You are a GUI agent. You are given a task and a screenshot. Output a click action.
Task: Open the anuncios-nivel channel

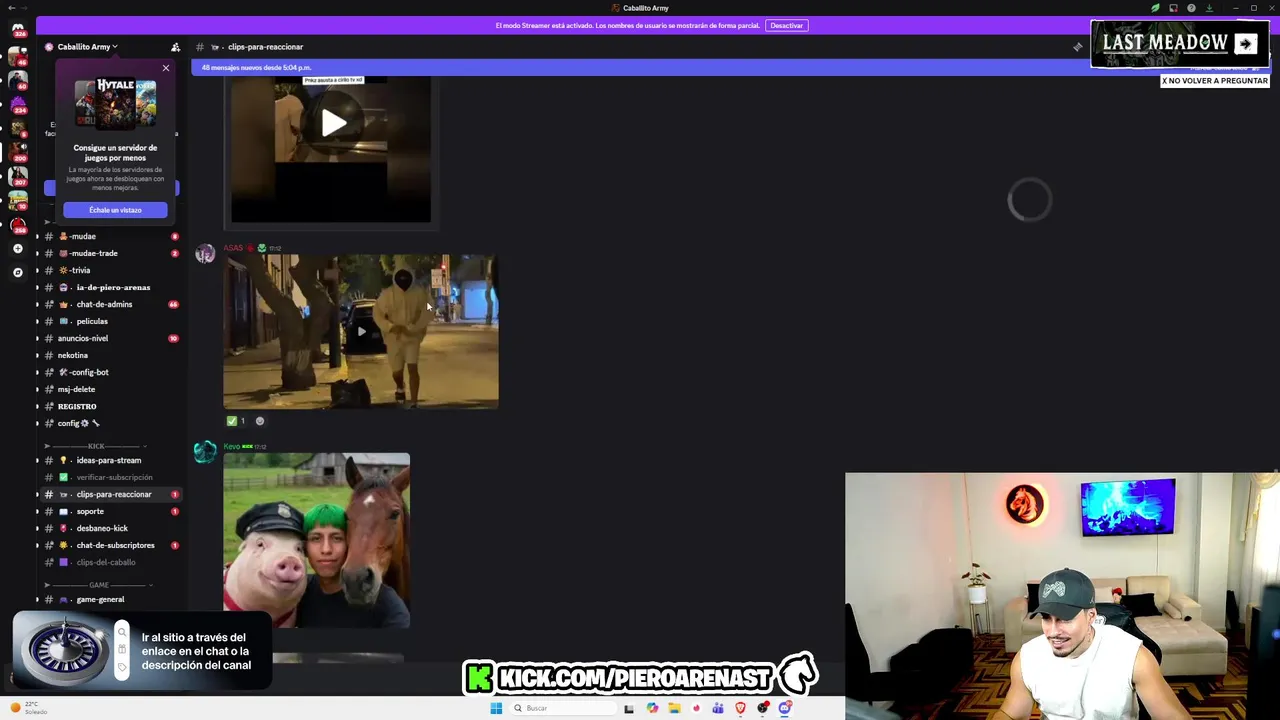[x=110, y=338]
